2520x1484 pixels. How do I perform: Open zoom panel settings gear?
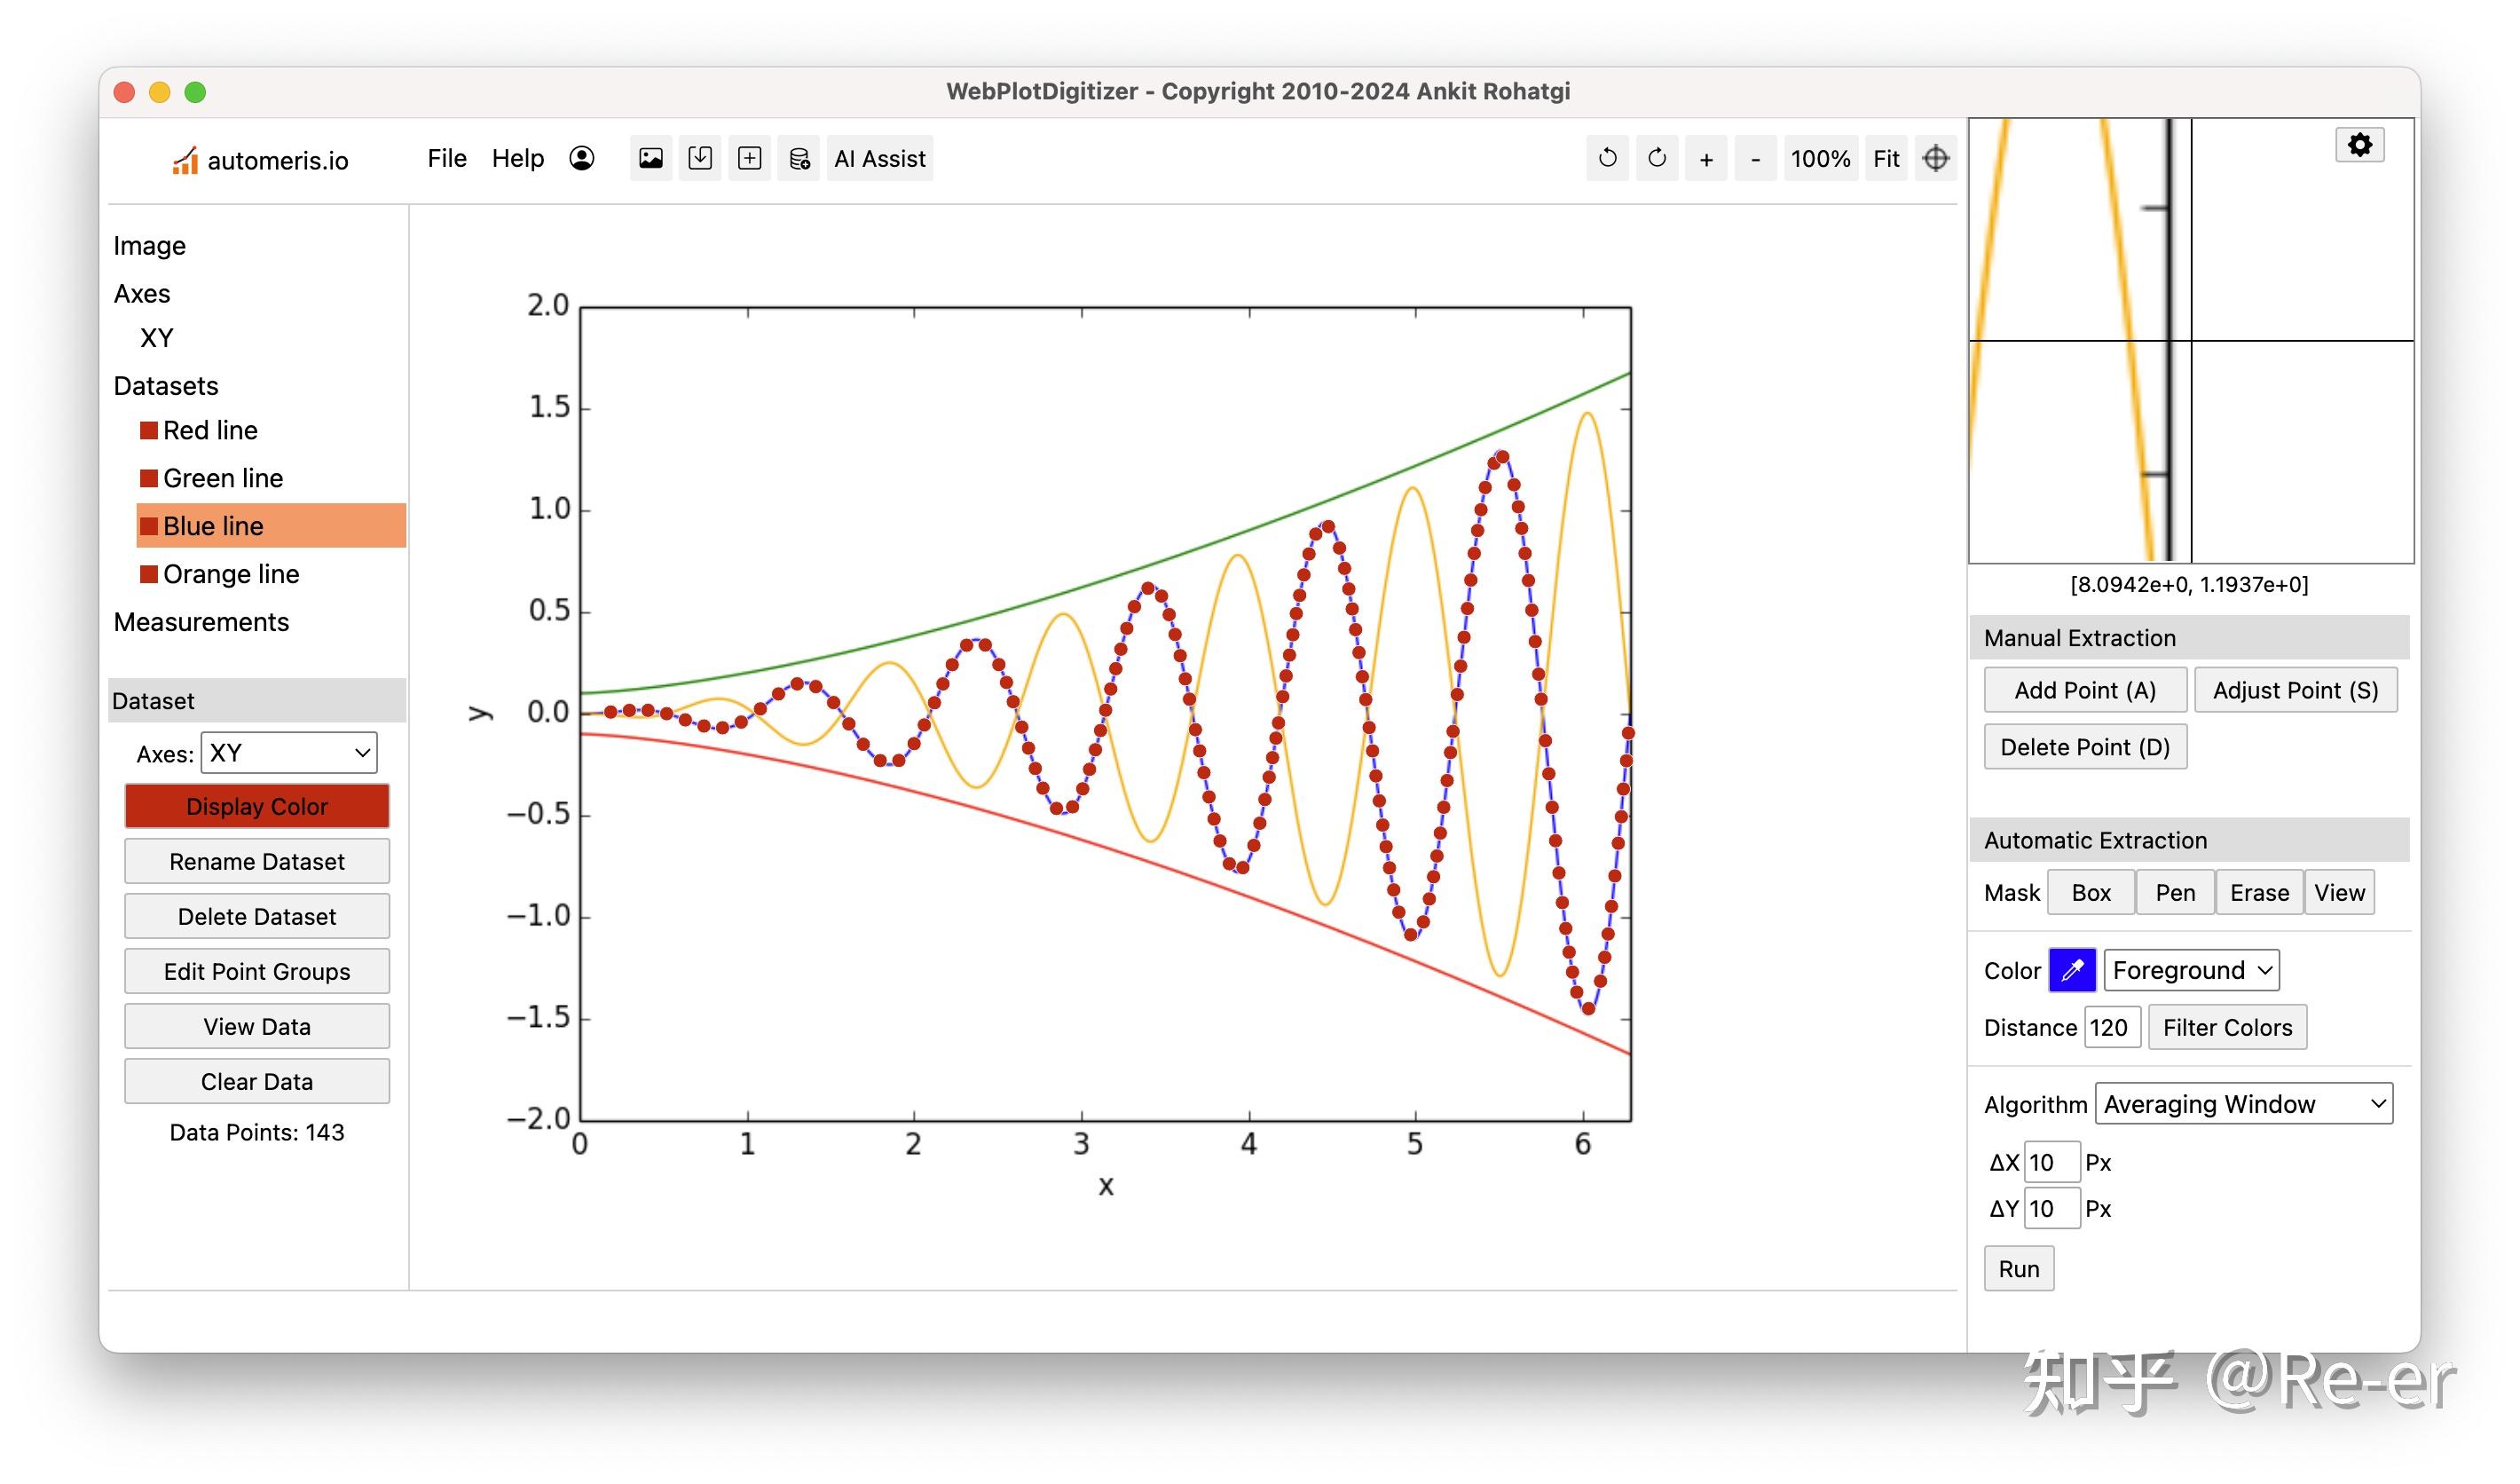point(2359,145)
